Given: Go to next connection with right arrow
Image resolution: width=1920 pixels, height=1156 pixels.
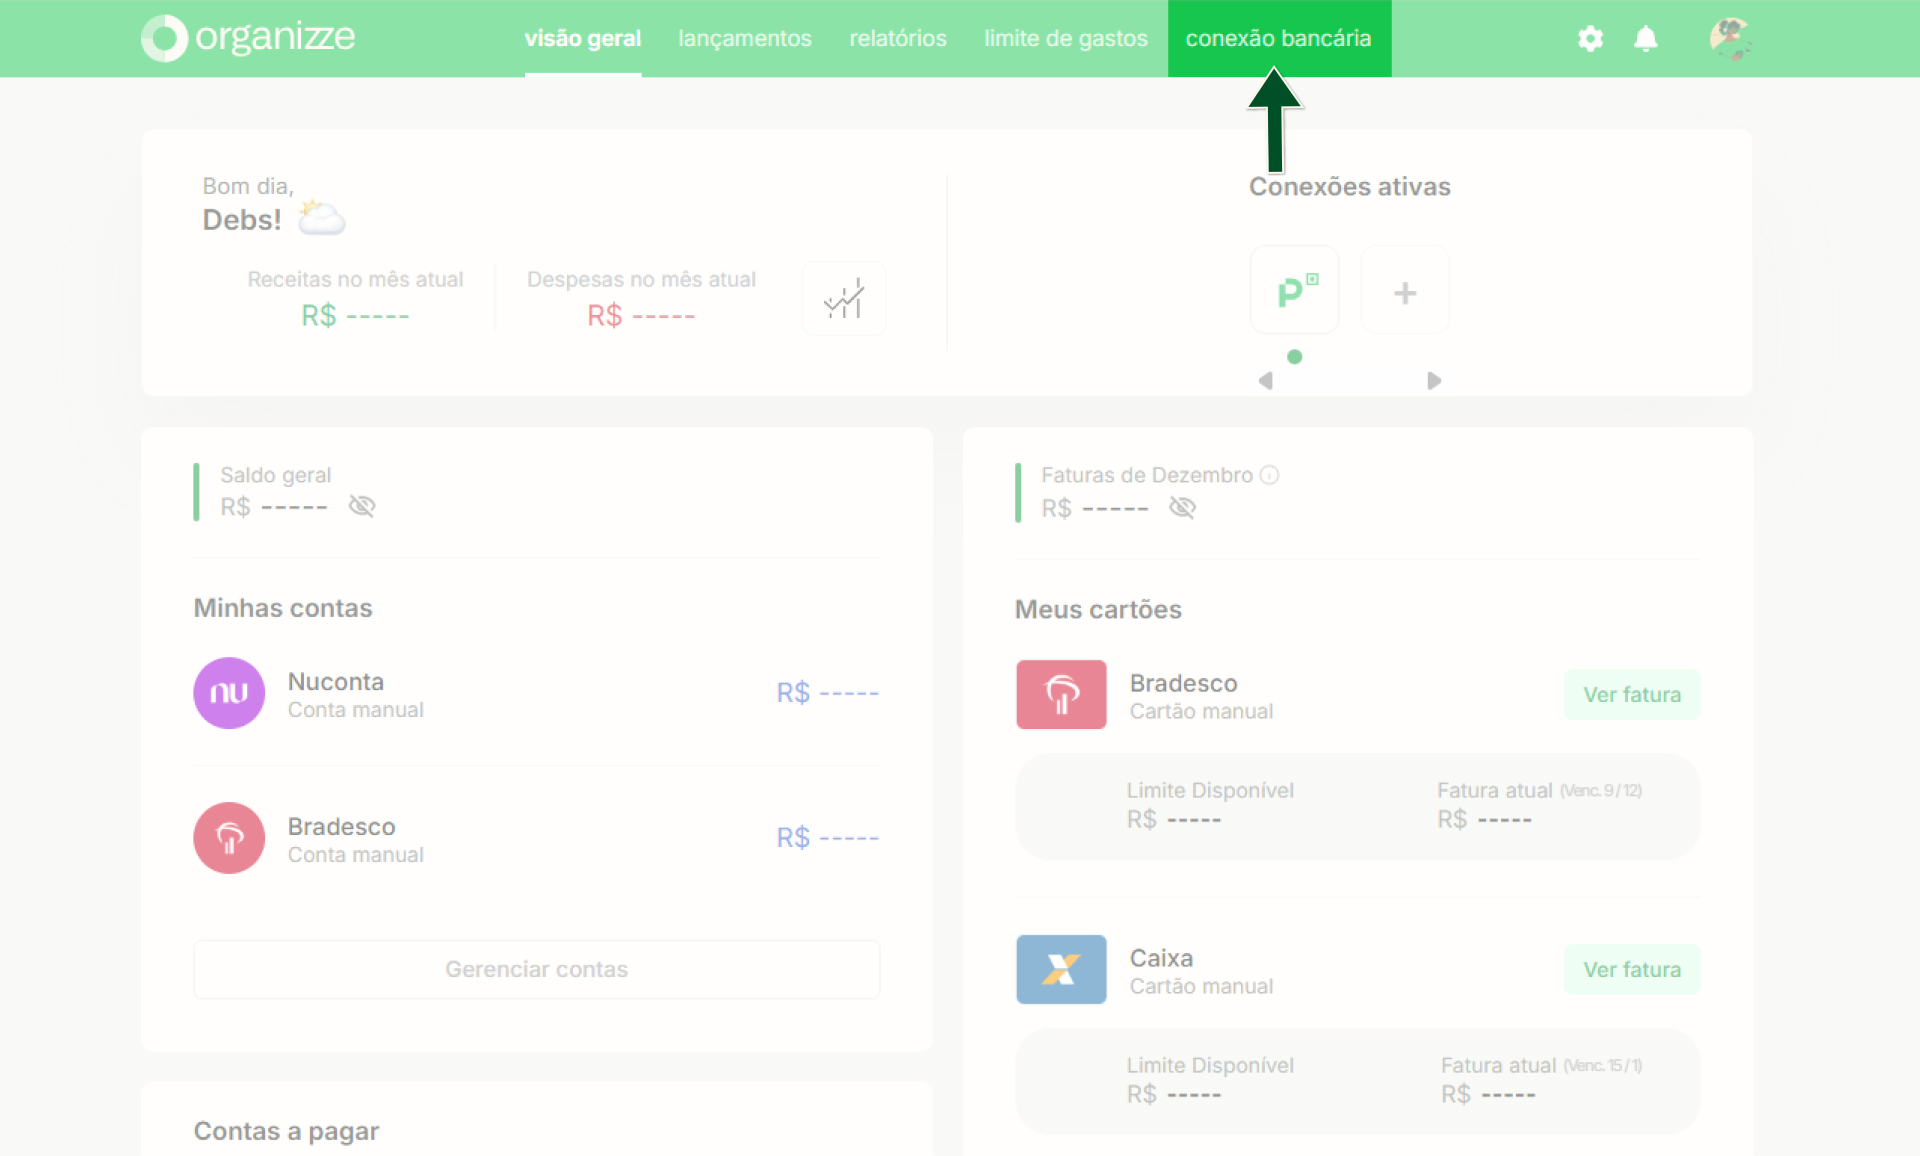Looking at the screenshot, I should 1434,381.
